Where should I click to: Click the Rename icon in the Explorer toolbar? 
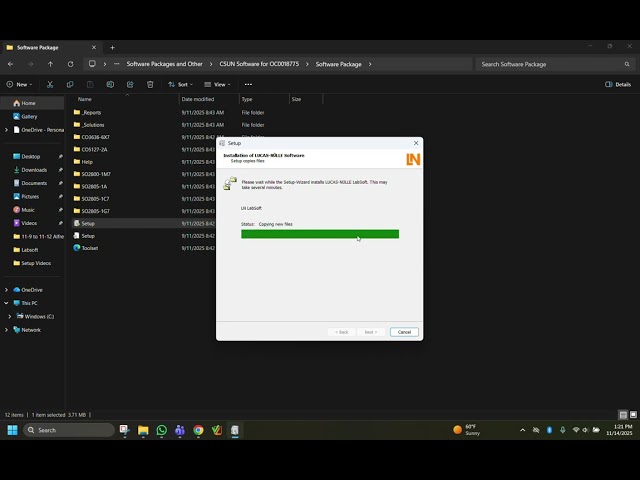pos(110,84)
